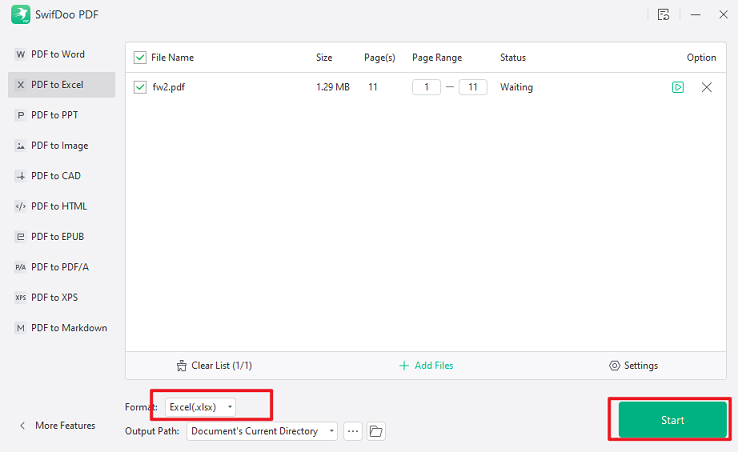
Task: Open the Format Excel(.xlsx) dropdown
Action: click(x=200, y=407)
